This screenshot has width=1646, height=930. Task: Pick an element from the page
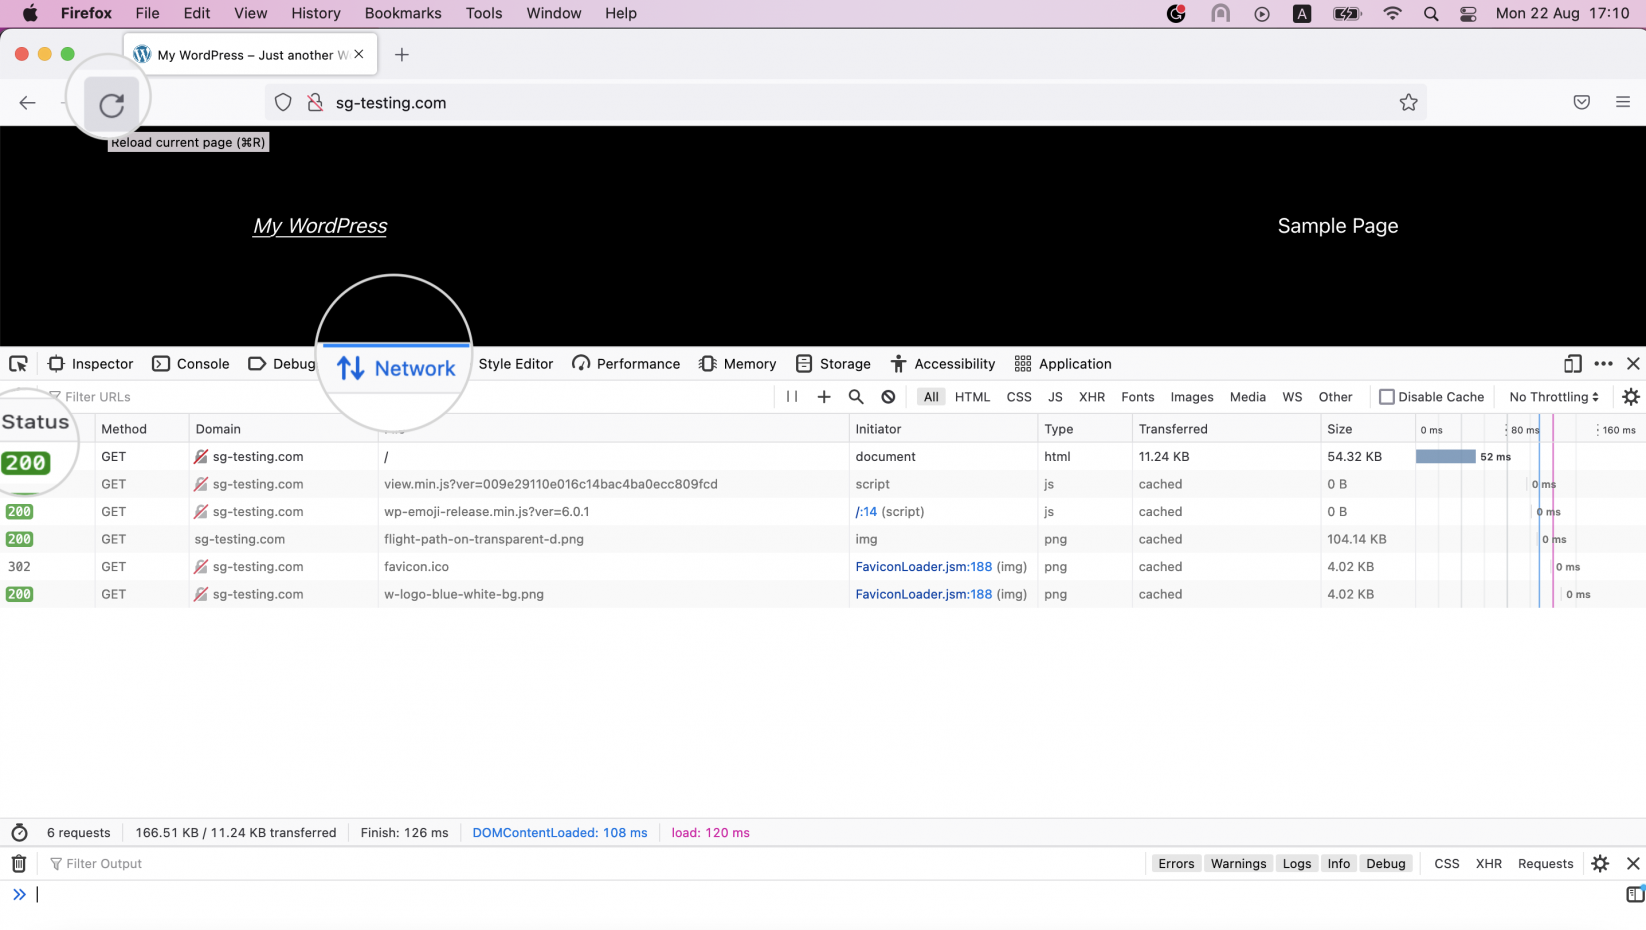(18, 364)
